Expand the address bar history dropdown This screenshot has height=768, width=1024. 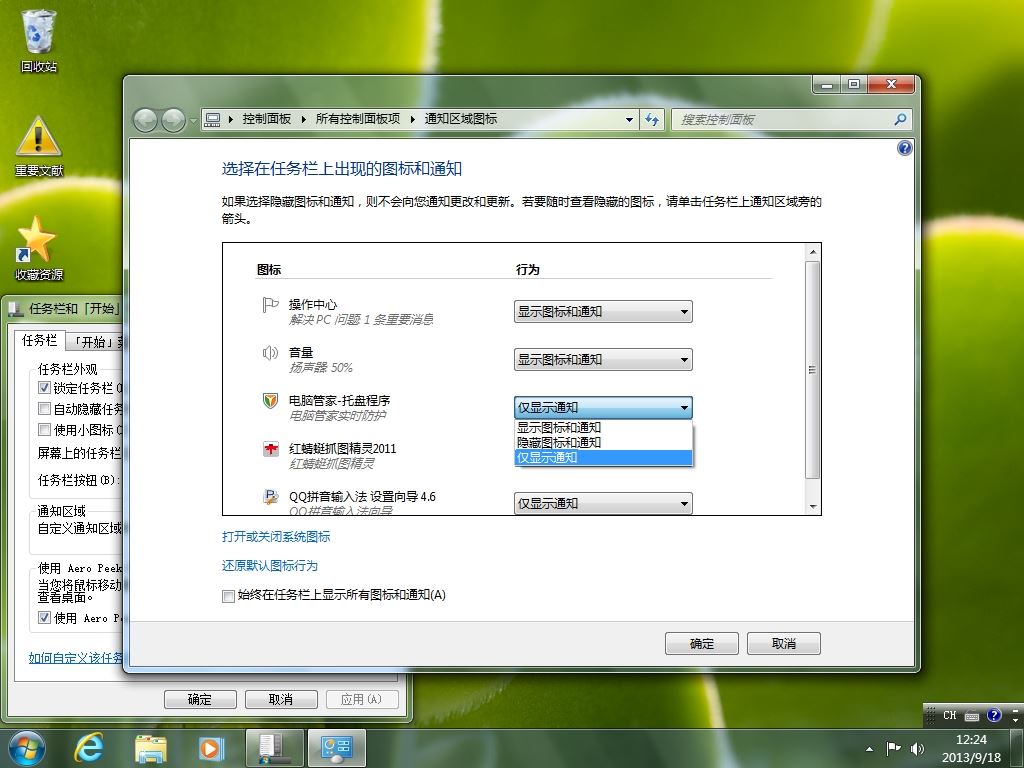pyautogui.click(x=629, y=120)
